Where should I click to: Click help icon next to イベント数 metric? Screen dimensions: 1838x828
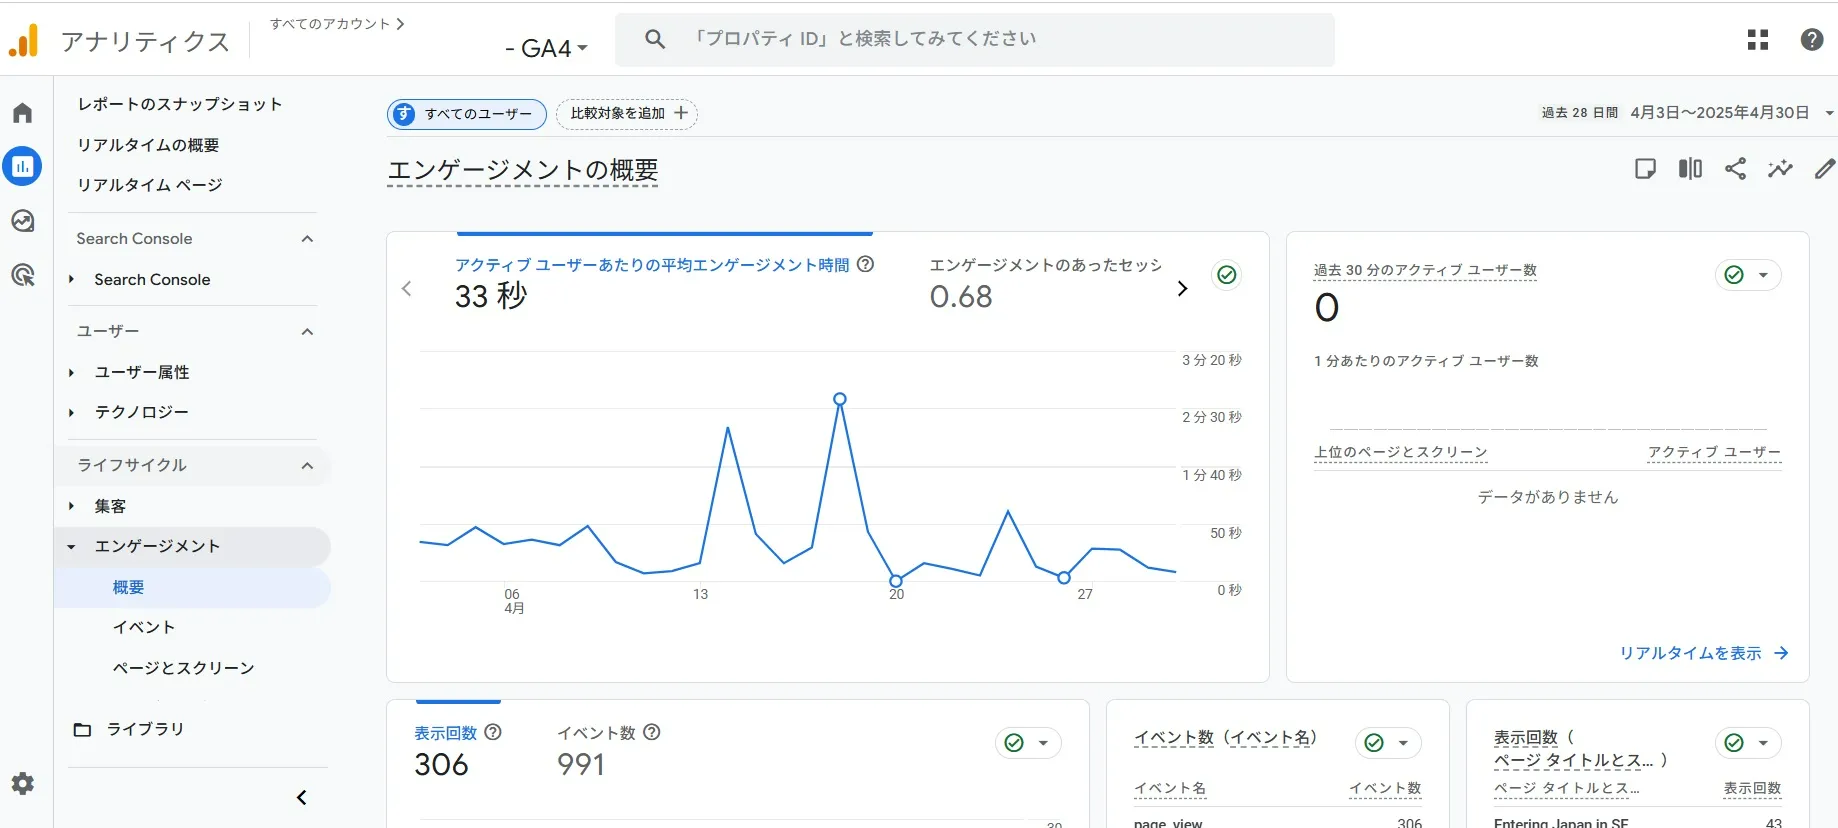point(652,732)
